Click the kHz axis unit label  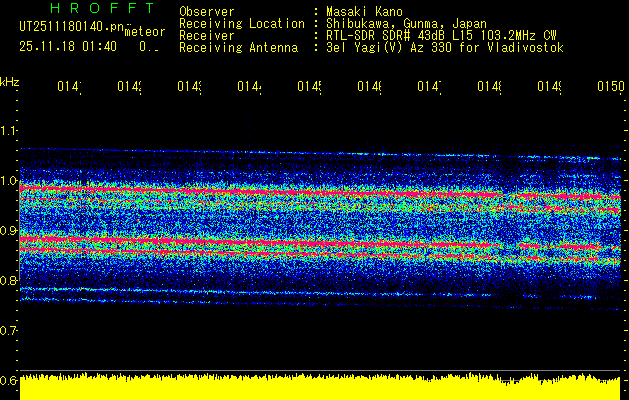tap(10, 82)
